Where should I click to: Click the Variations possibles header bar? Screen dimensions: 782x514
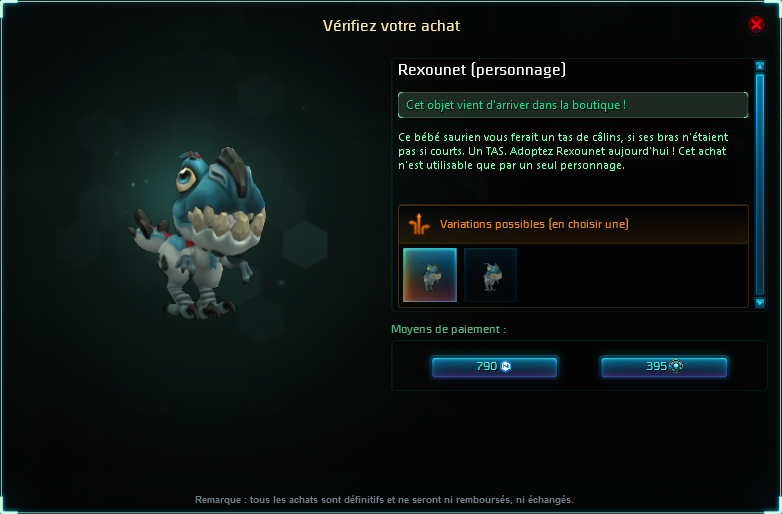[x=573, y=224]
